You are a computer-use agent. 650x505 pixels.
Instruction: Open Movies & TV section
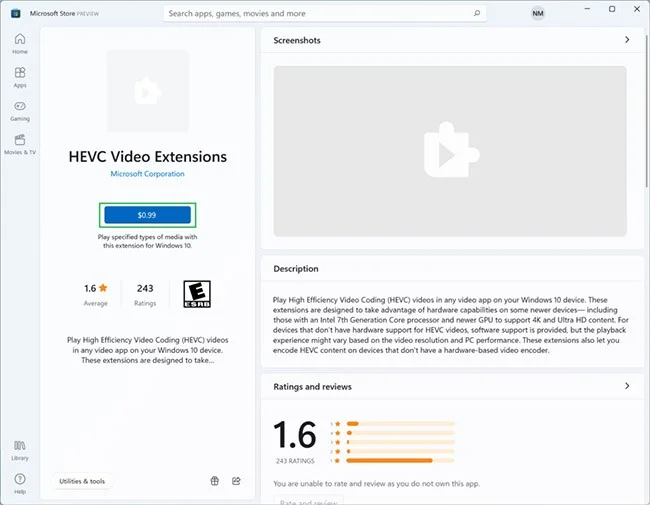[20, 144]
